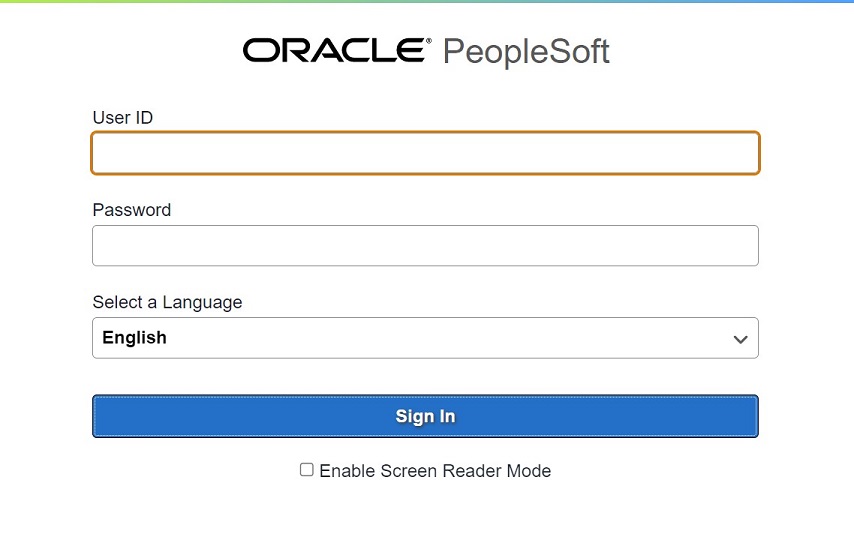Click the PeopleSoft wordmark in the header
854x534 pixels.
pos(526,51)
